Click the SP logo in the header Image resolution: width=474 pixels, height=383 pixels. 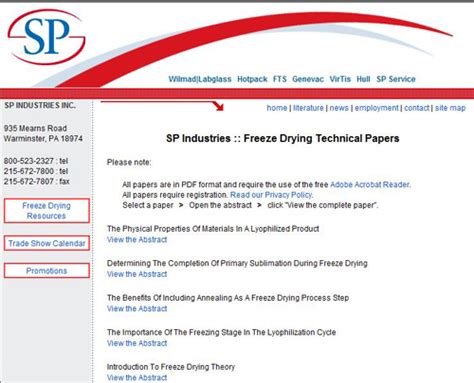pos(47,37)
